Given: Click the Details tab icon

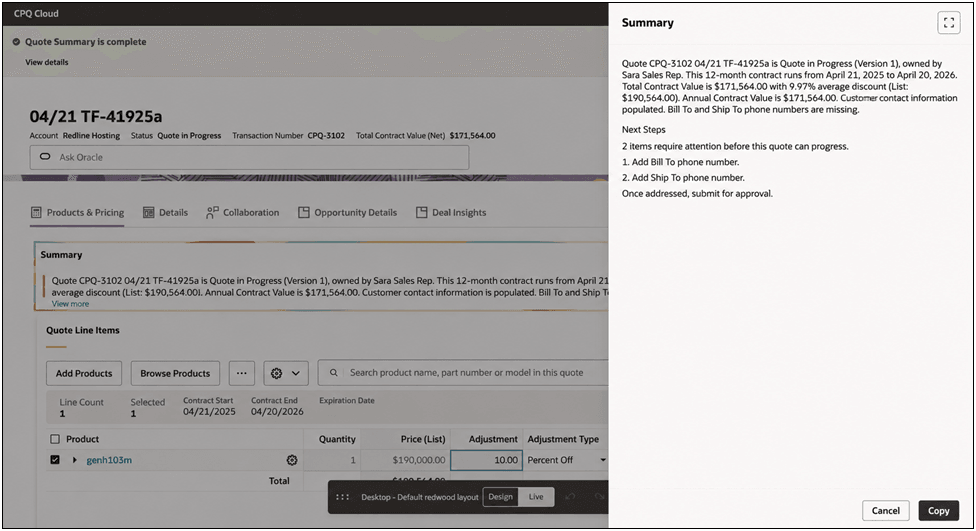Looking at the screenshot, I should 148,212.
